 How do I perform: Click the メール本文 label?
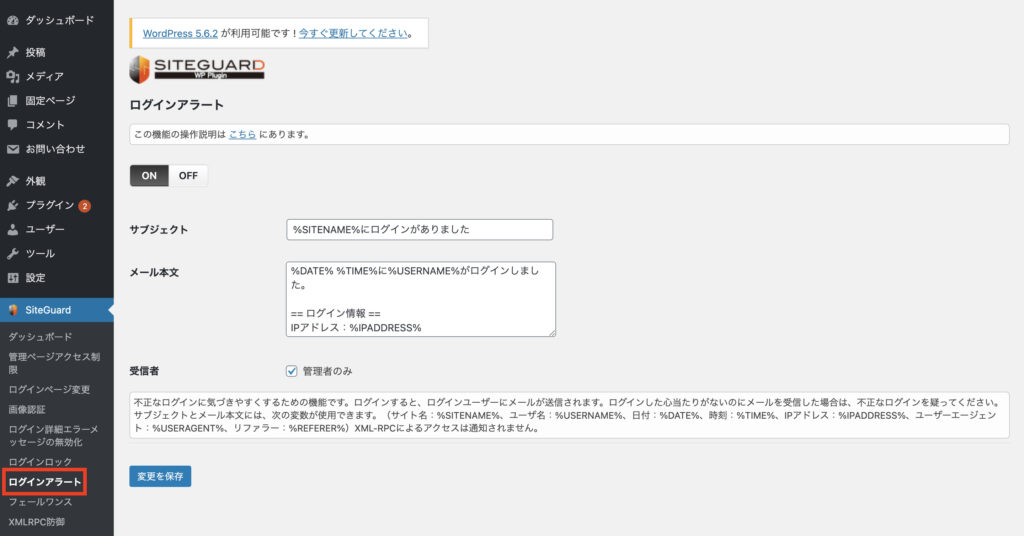(x=154, y=272)
